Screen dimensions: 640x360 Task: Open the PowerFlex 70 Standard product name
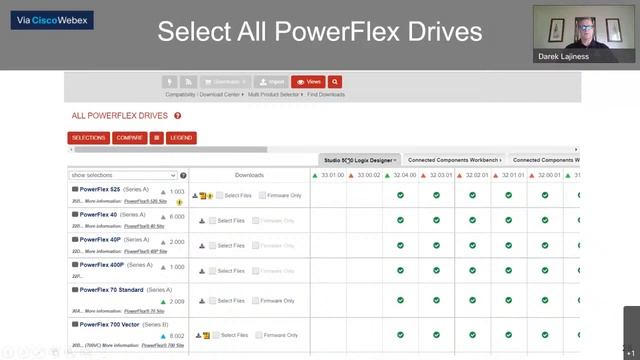coord(111,290)
